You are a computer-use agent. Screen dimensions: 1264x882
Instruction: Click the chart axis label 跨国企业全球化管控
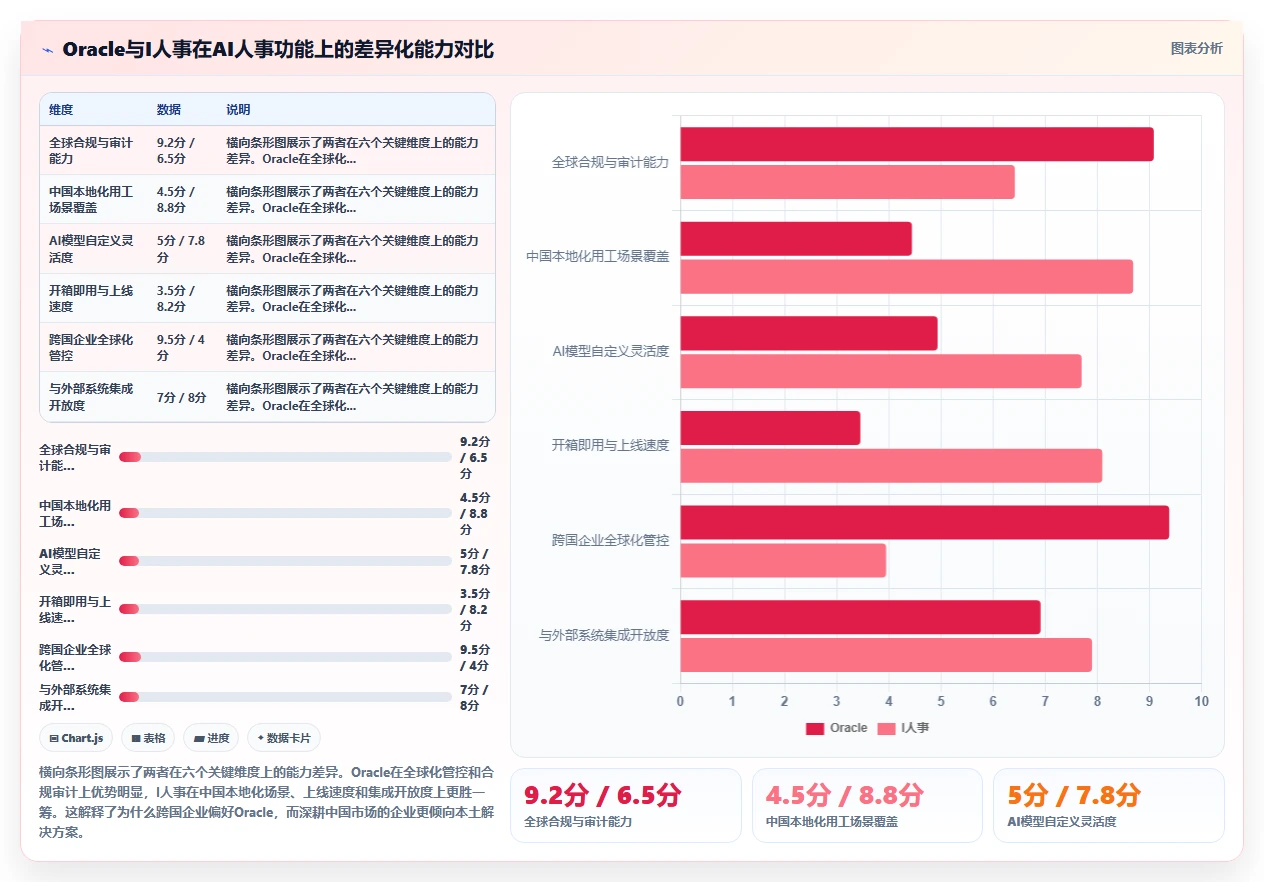610,540
